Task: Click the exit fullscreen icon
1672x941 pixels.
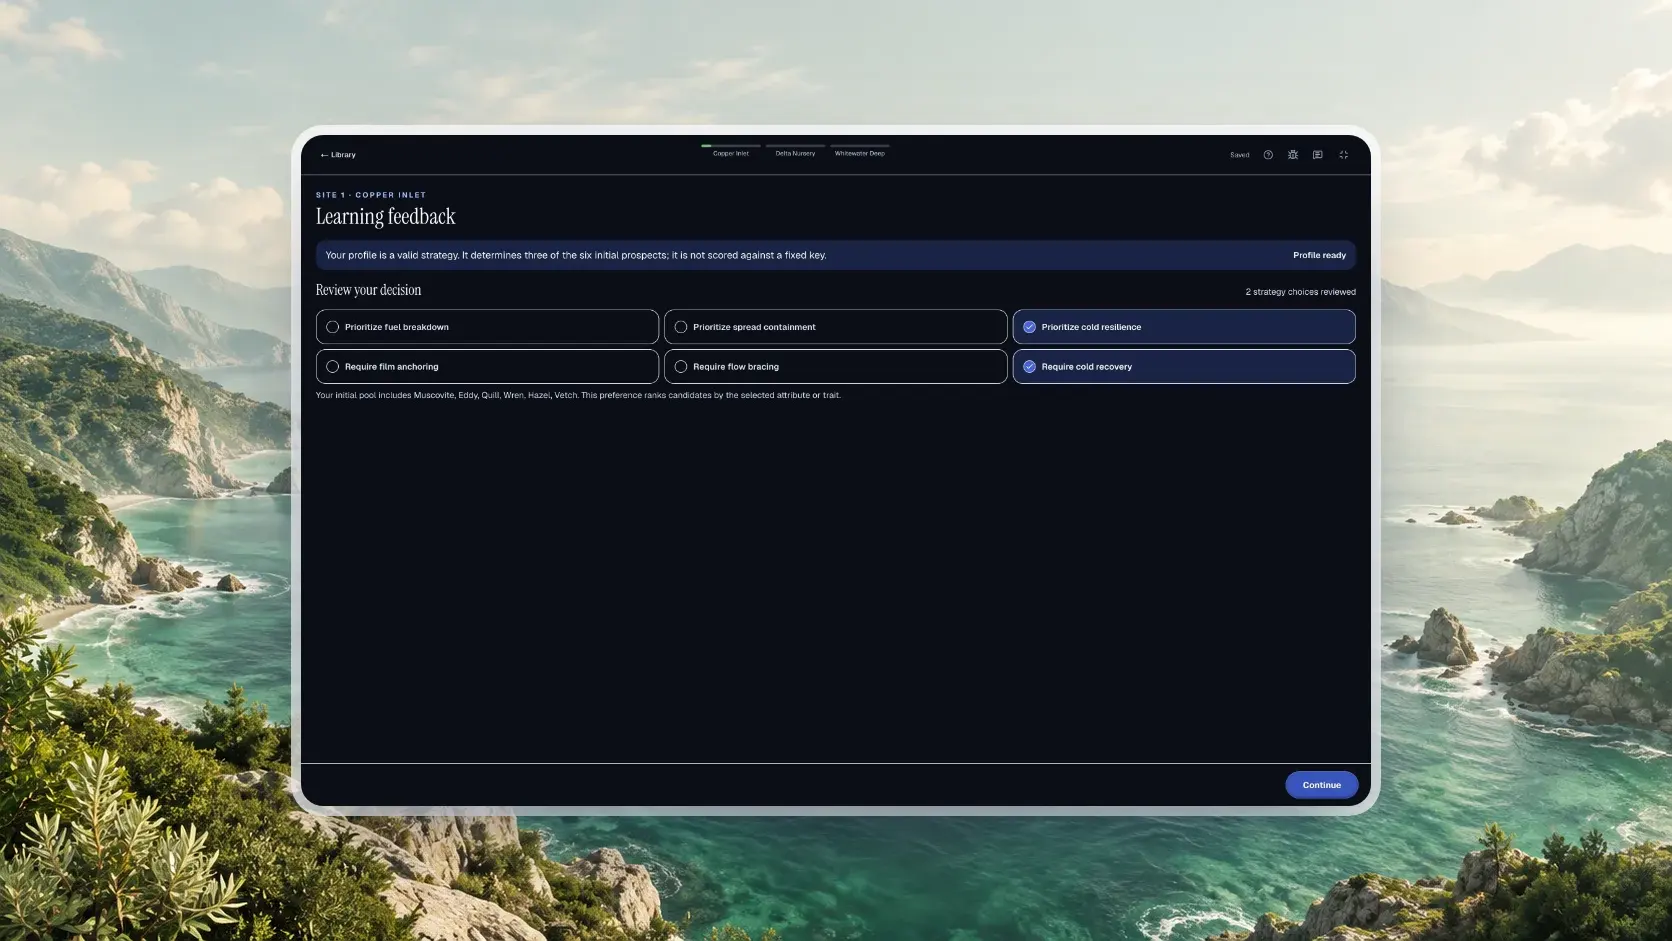Action: [1344, 155]
